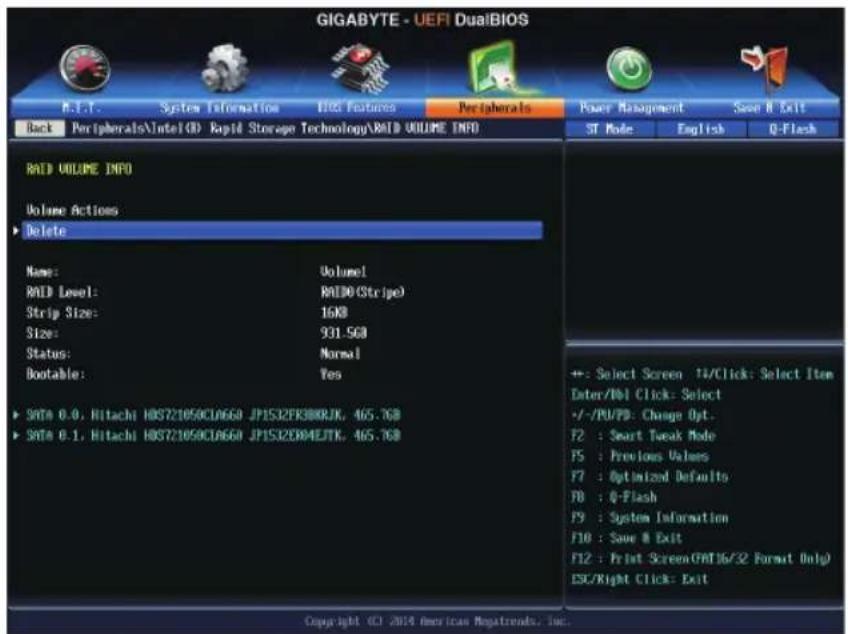The height and width of the screenshot is (634, 848).
Task: Click the RAID Level: label
Action: [x=62, y=292]
